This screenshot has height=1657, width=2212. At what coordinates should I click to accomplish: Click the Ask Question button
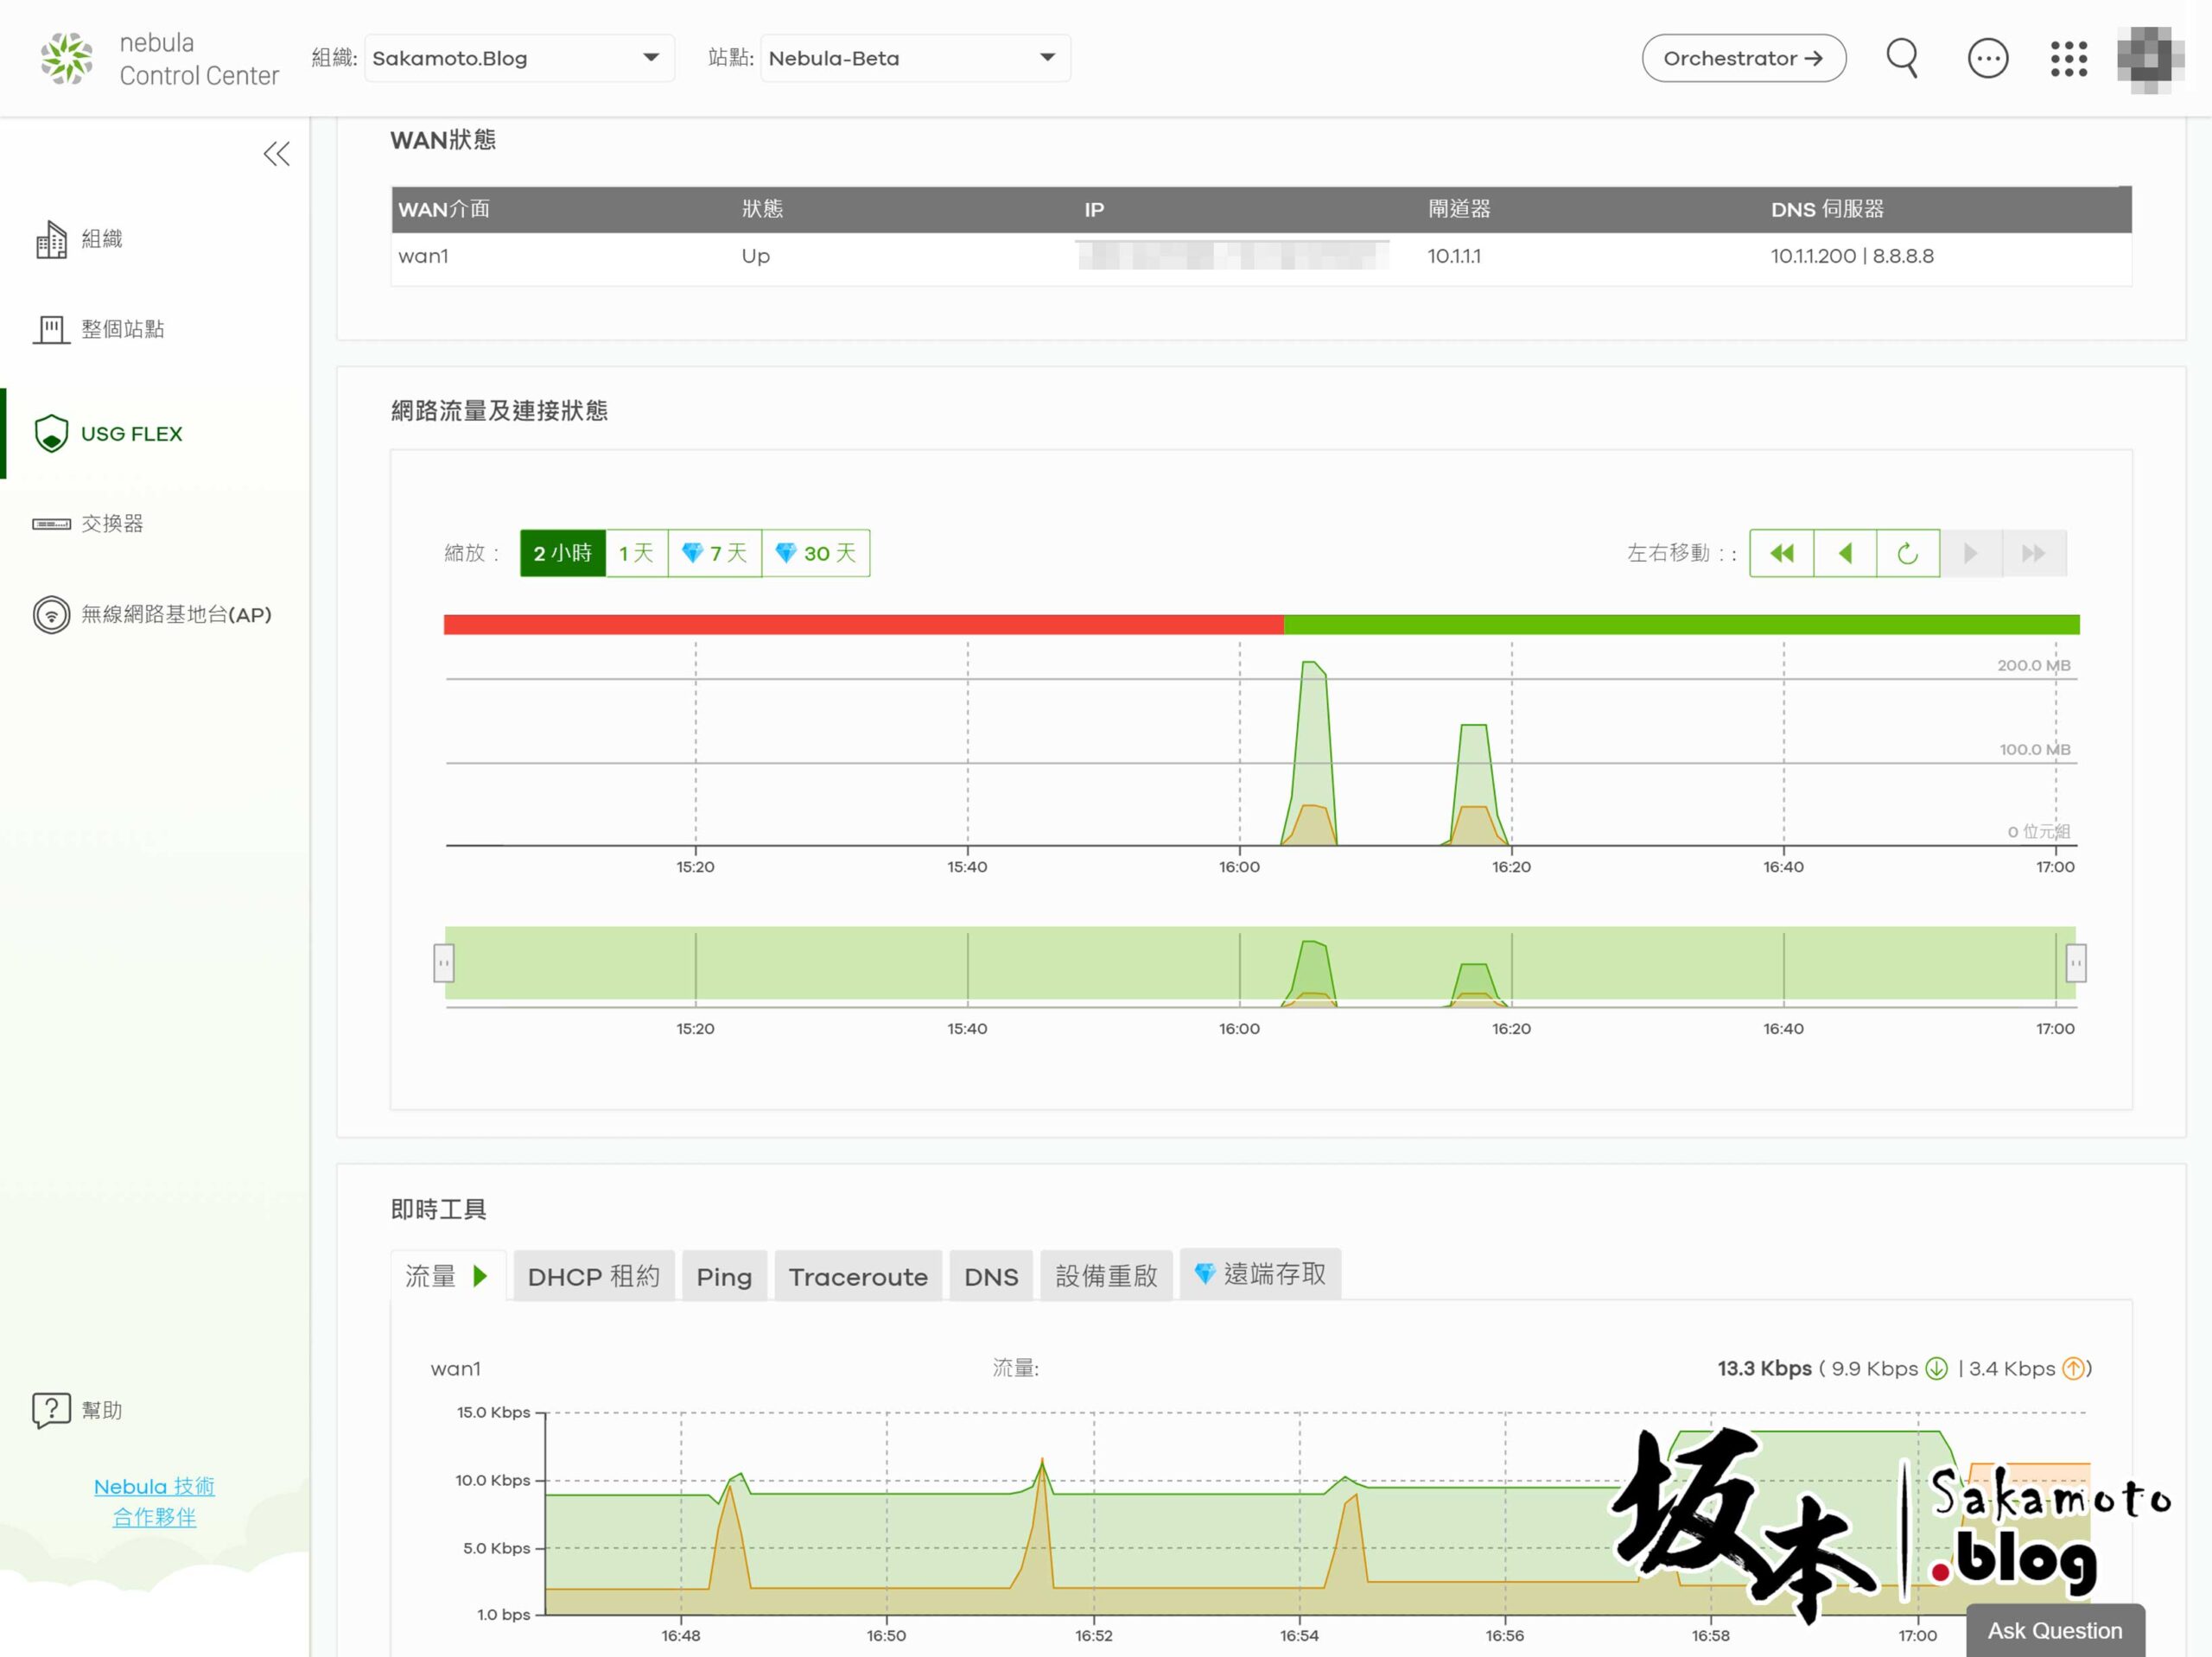coord(2055,1631)
